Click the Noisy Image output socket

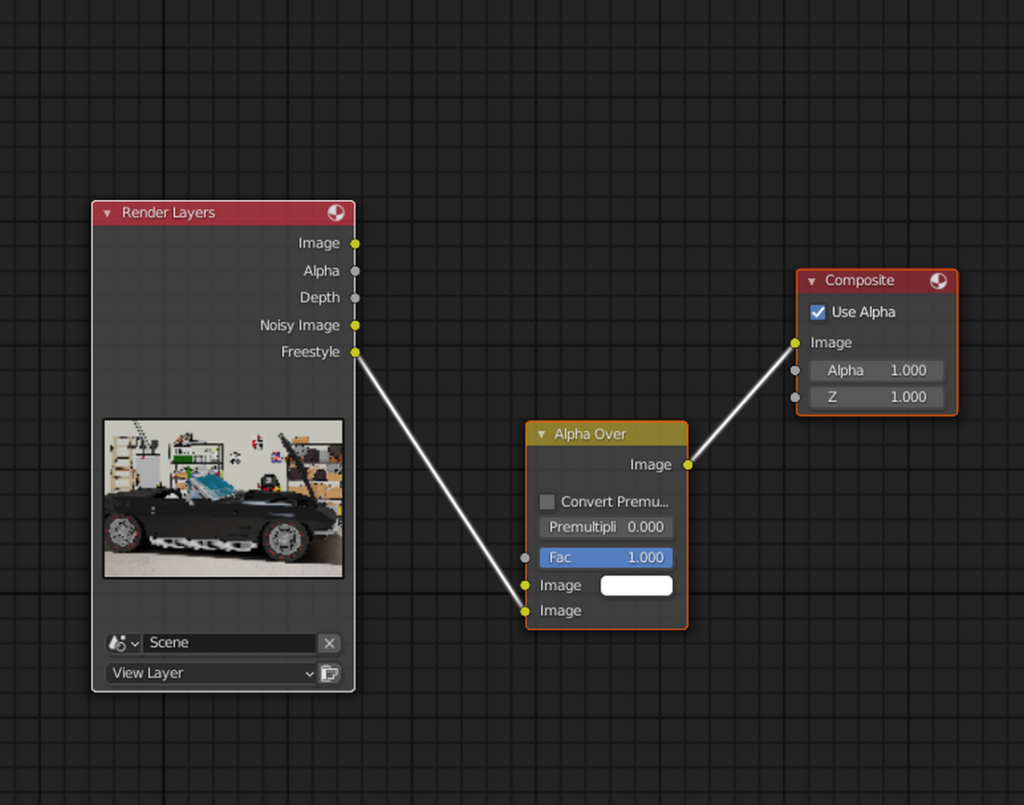pyautogui.click(x=355, y=325)
